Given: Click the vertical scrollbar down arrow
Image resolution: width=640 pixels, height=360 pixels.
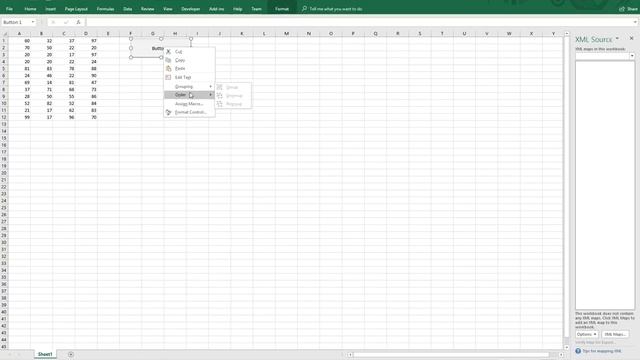Looking at the screenshot, I should point(567,347).
